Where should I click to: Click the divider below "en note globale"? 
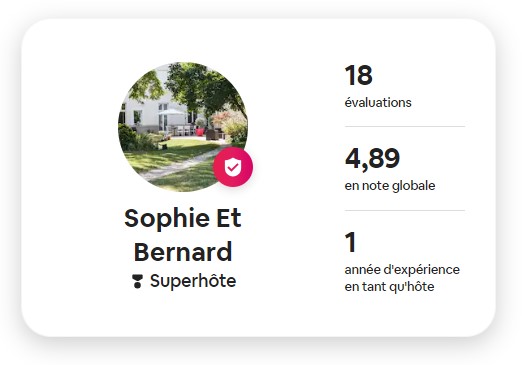[x=405, y=211]
